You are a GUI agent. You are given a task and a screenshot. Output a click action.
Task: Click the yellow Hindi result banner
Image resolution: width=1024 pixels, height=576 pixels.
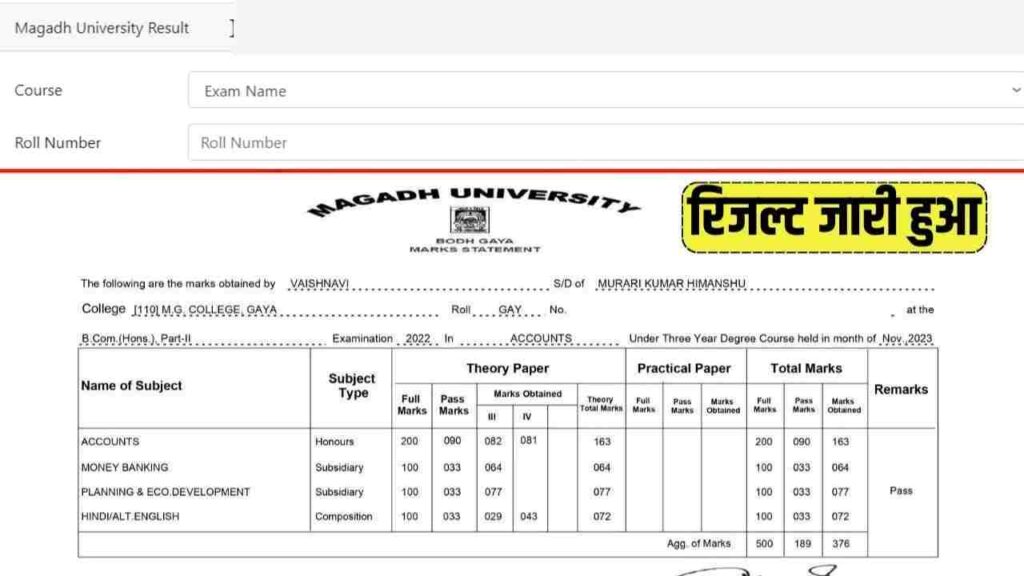[x=834, y=217]
